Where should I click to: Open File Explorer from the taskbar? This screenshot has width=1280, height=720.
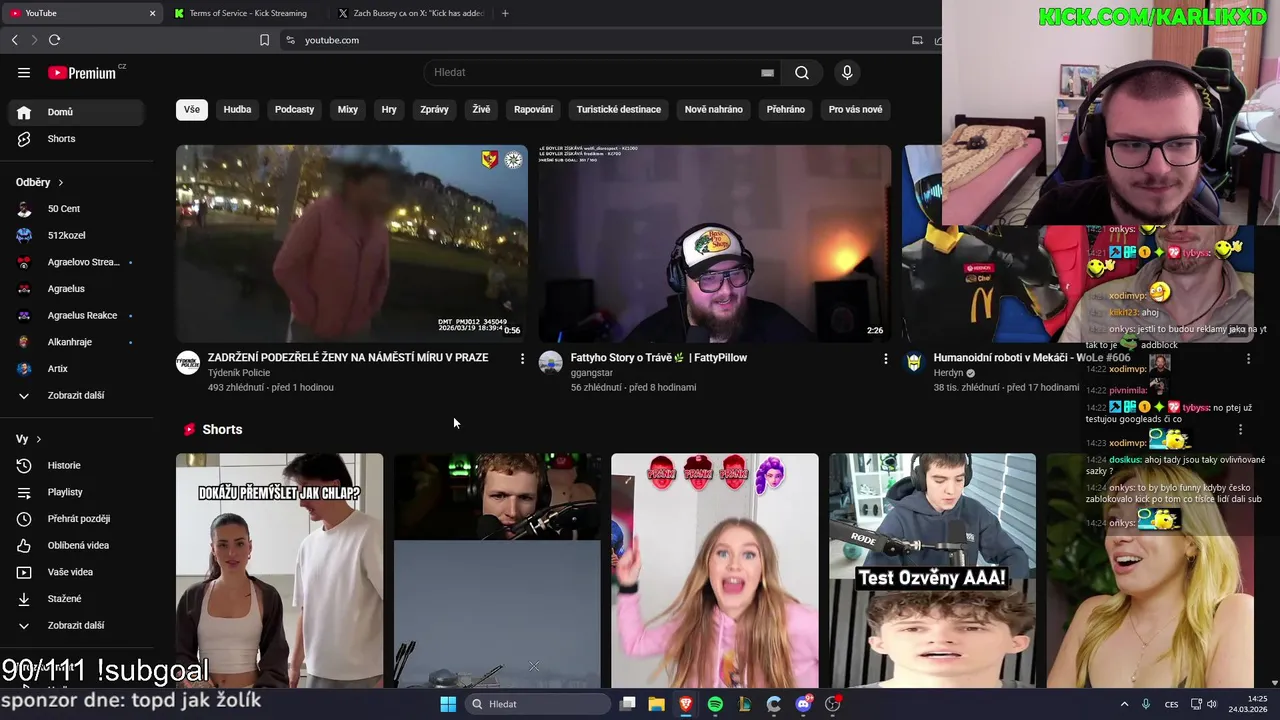[656, 704]
